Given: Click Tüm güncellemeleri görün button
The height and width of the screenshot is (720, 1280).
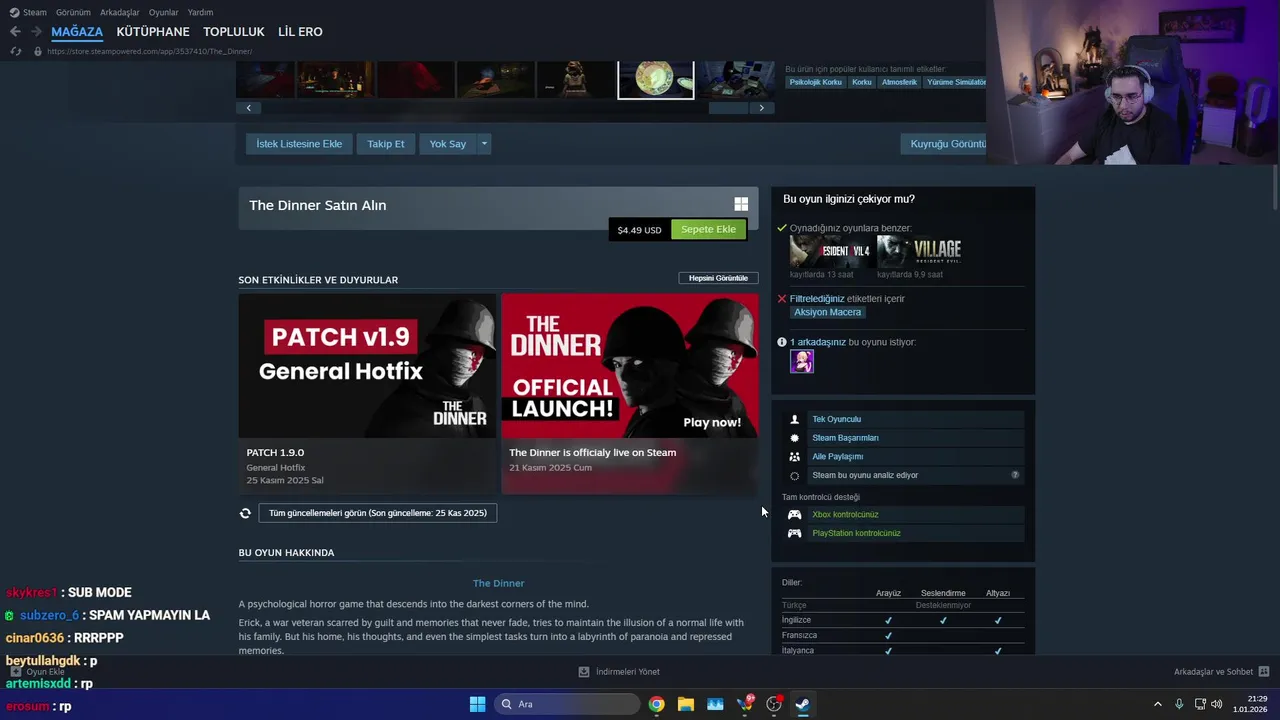Looking at the screenshot, I should pos(378,513).
